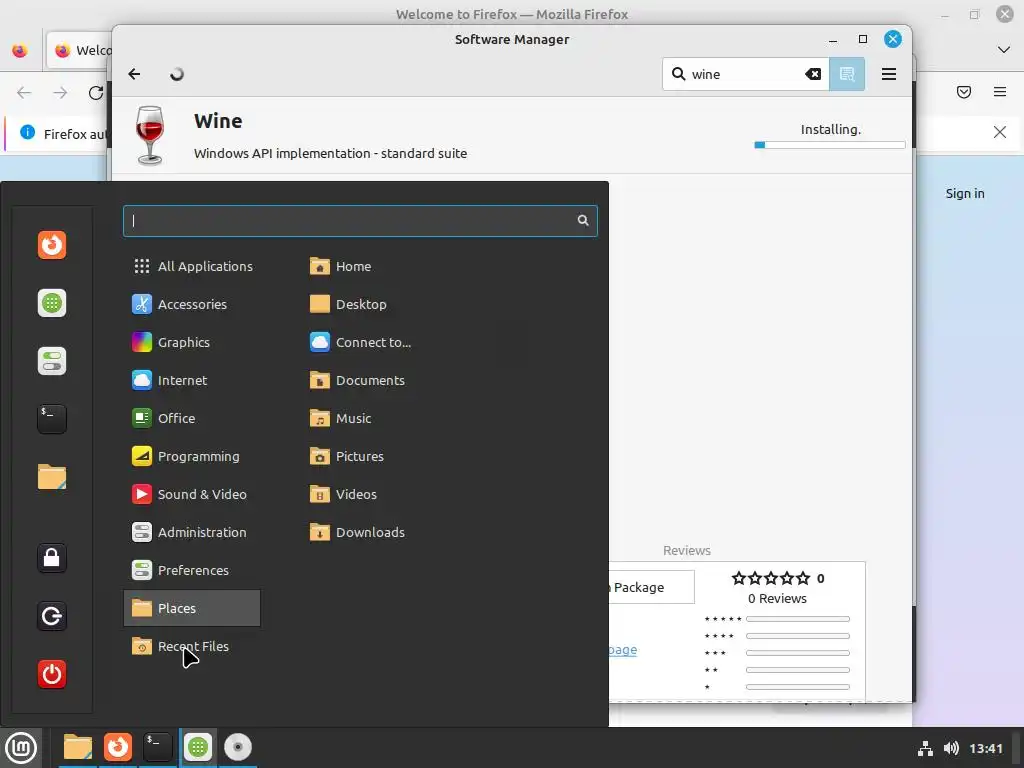Open Firefox from the menu favorites sidebar

(x=52, y=245)
